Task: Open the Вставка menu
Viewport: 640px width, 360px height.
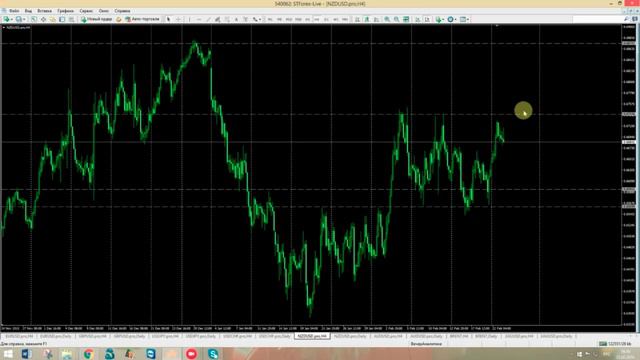Action: [x=44, y=11]
